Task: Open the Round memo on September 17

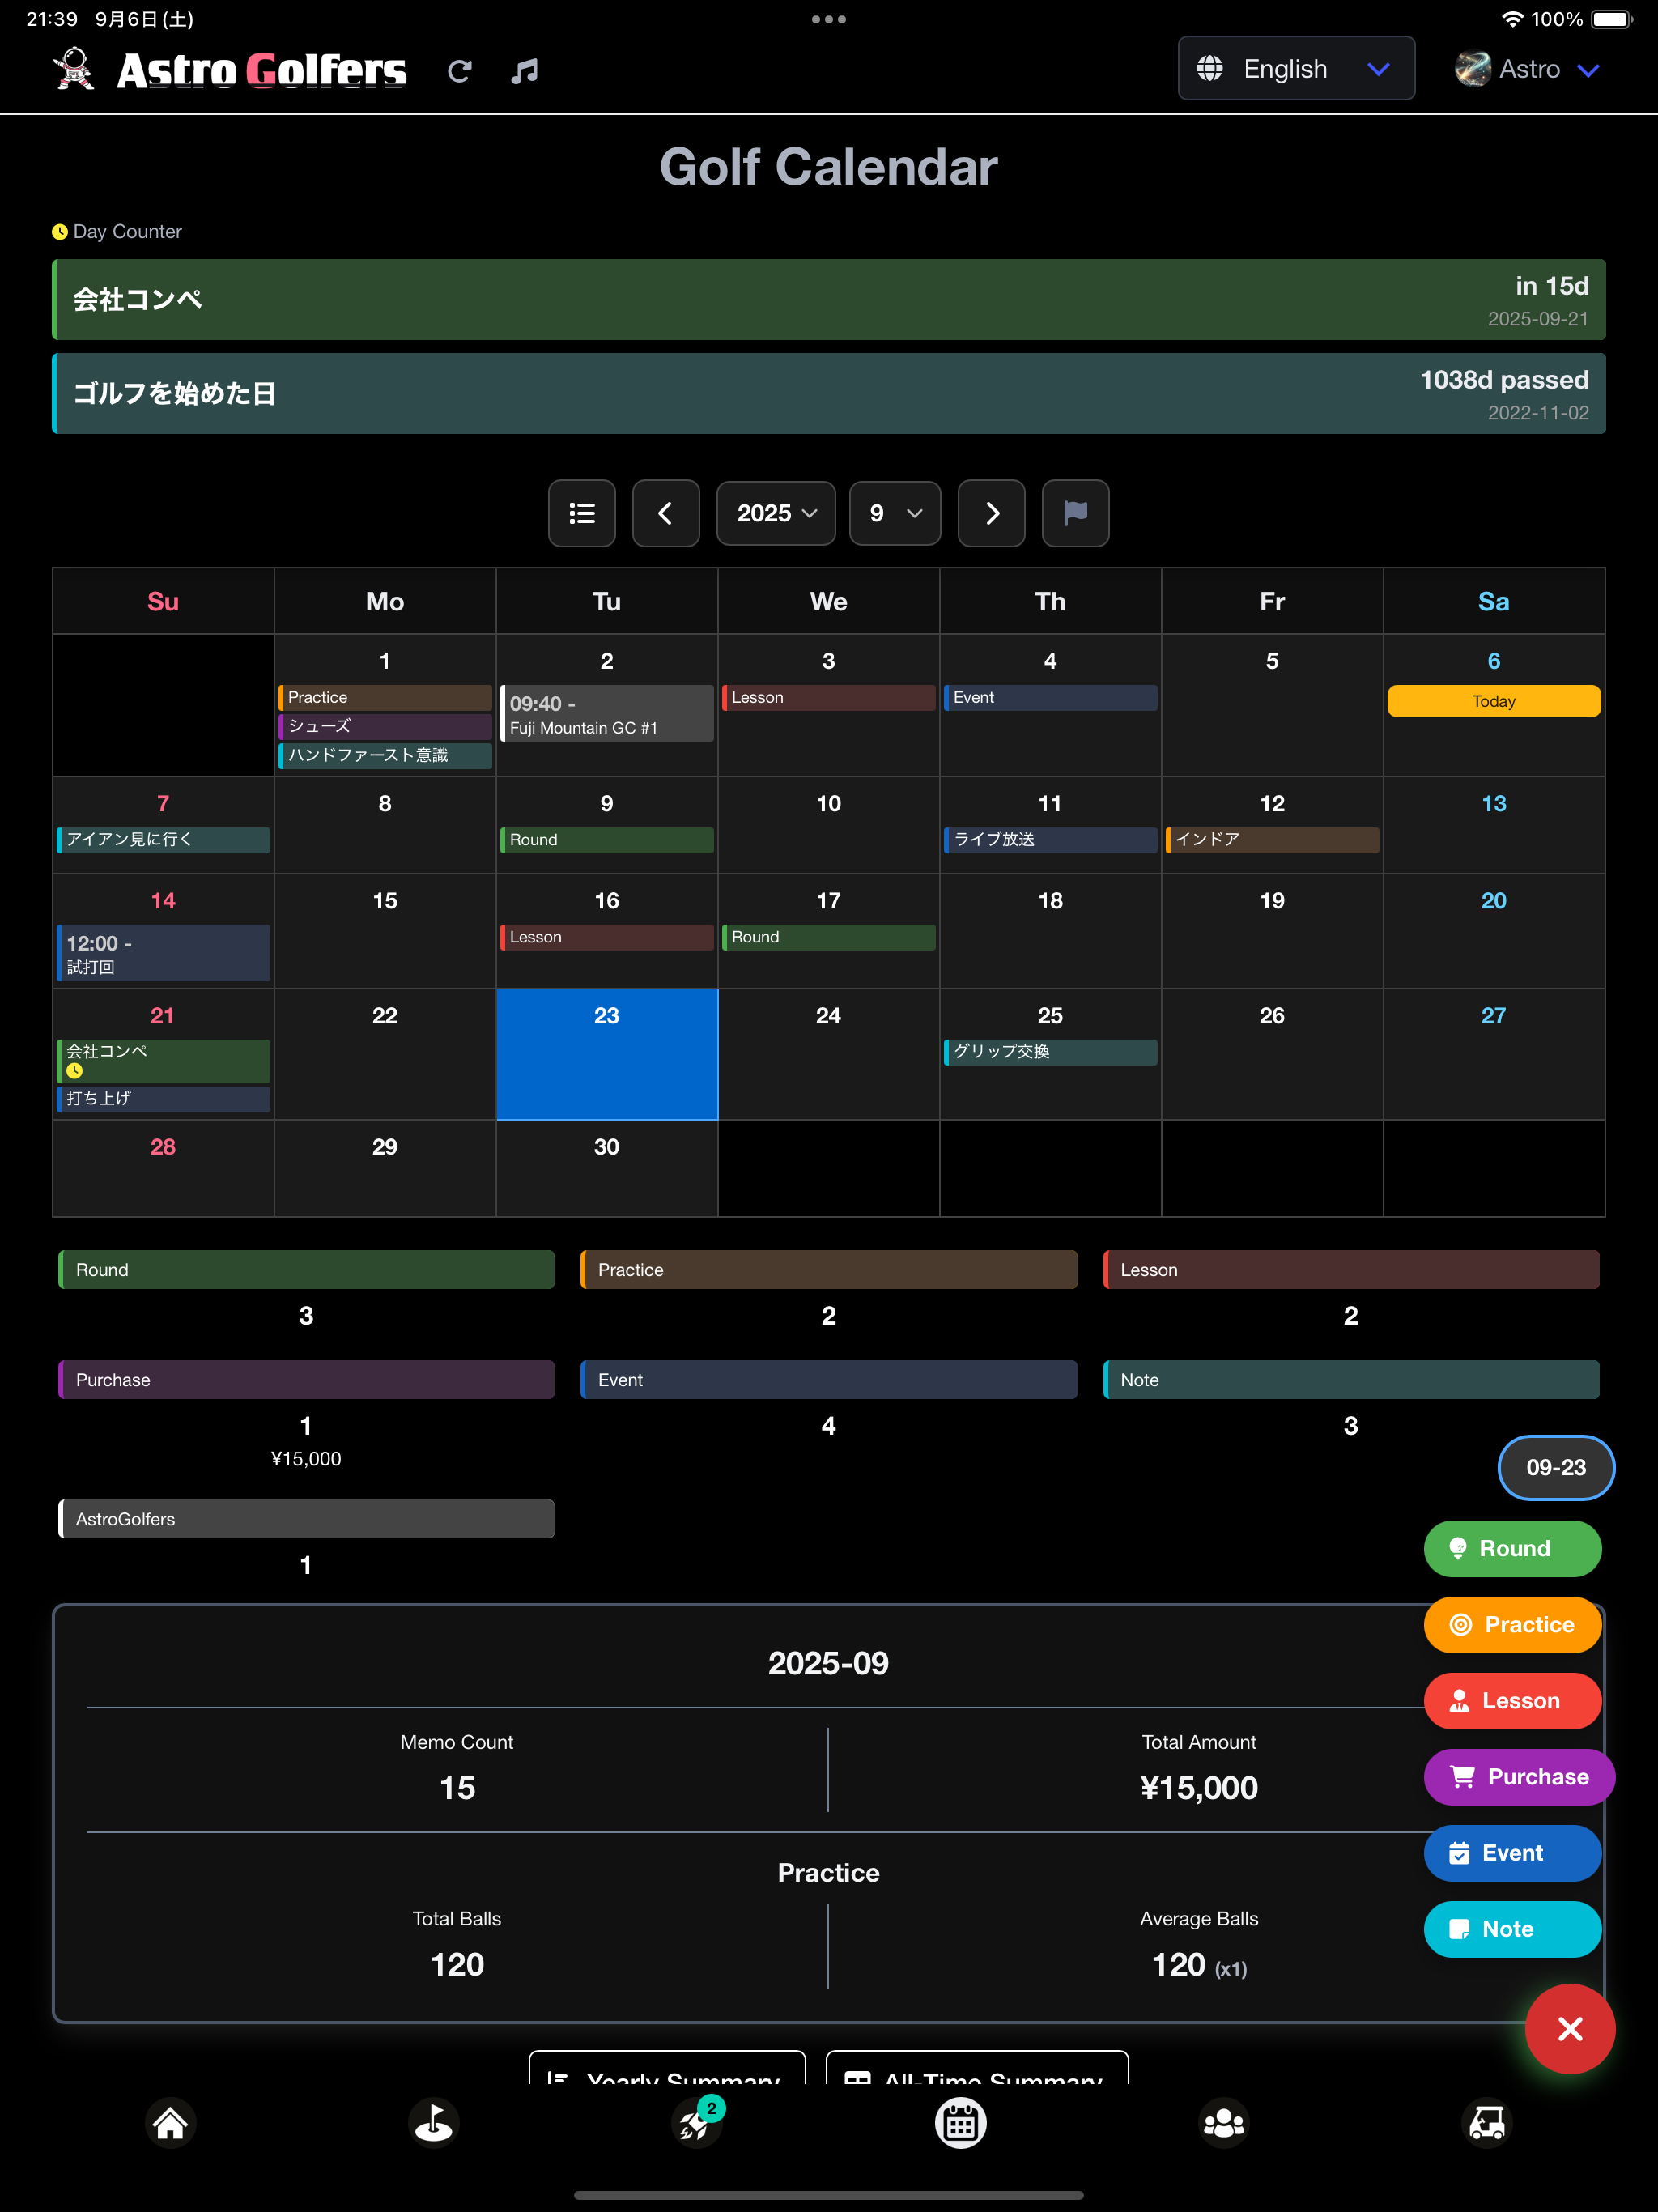Action: [829, 937]
